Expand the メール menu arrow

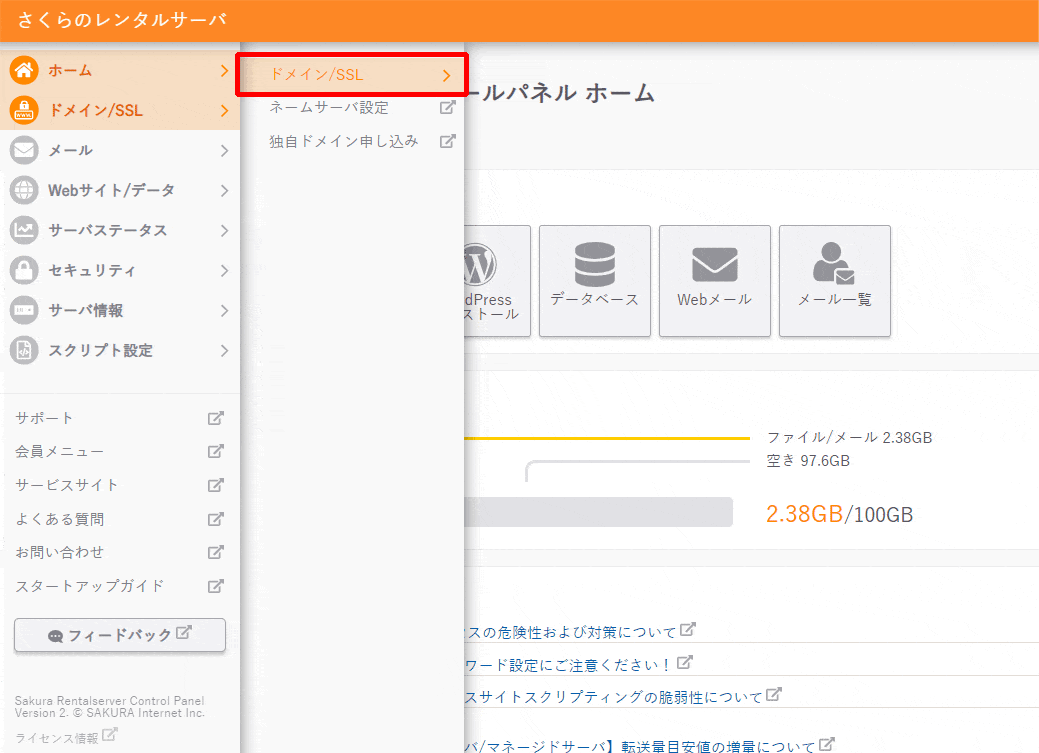[x=224, y=151]
